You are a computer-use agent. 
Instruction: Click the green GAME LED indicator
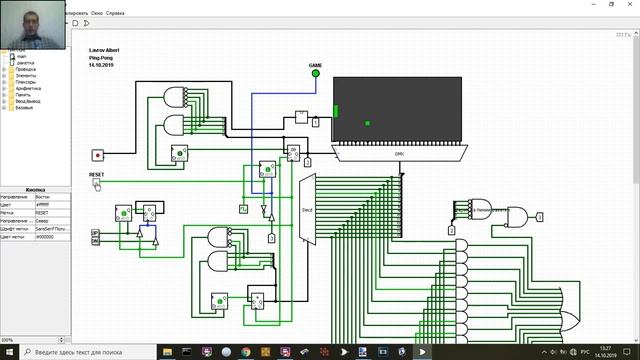pos(316,73)
